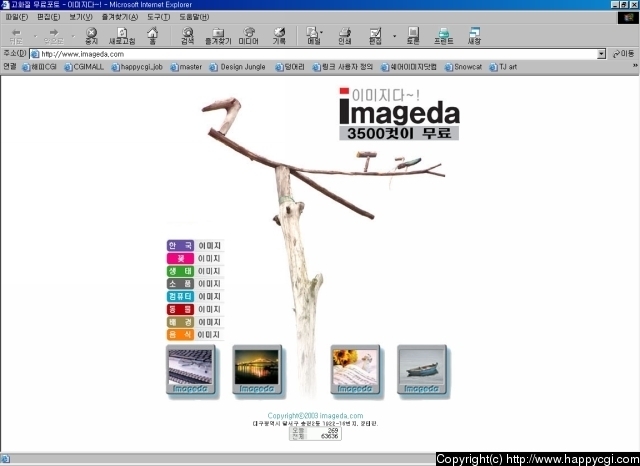The width and height of the screenshot is (640, 466).
Task: Expand the Links bar overflow chevron
Action: coord(635,66)
